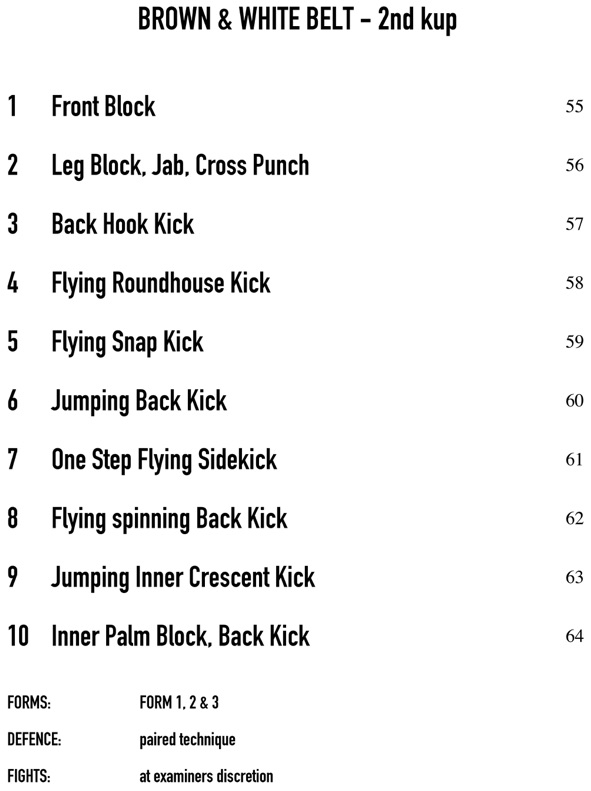
Task: Select Flying Snap Kick item
Action: [127, 343]
